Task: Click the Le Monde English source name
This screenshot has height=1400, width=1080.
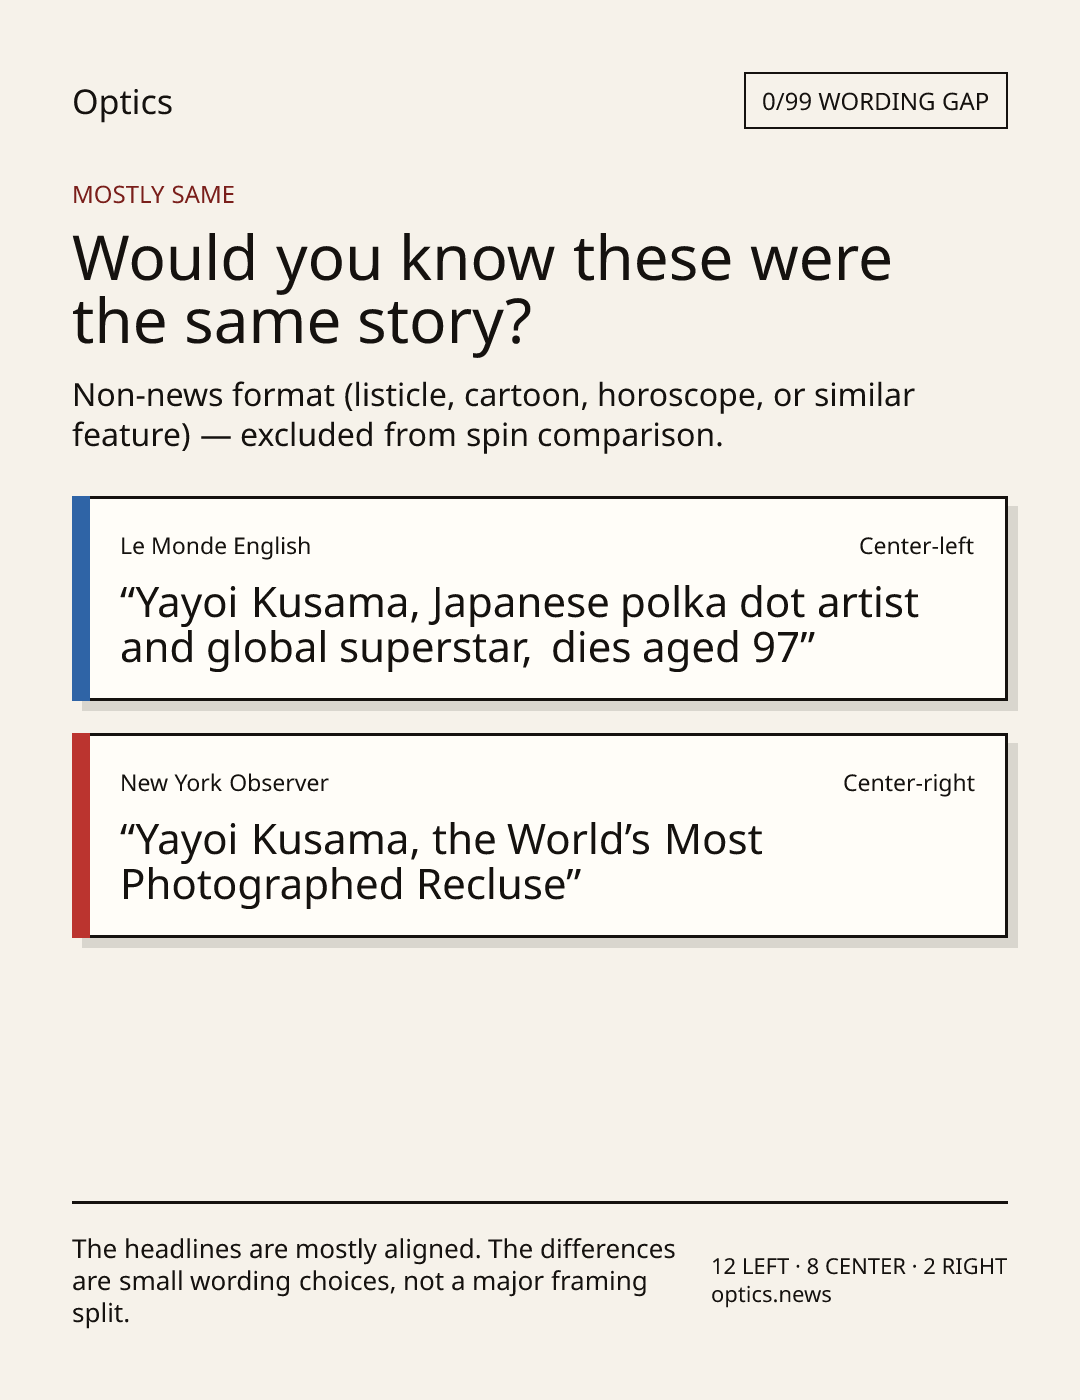Action: (215, 546)
